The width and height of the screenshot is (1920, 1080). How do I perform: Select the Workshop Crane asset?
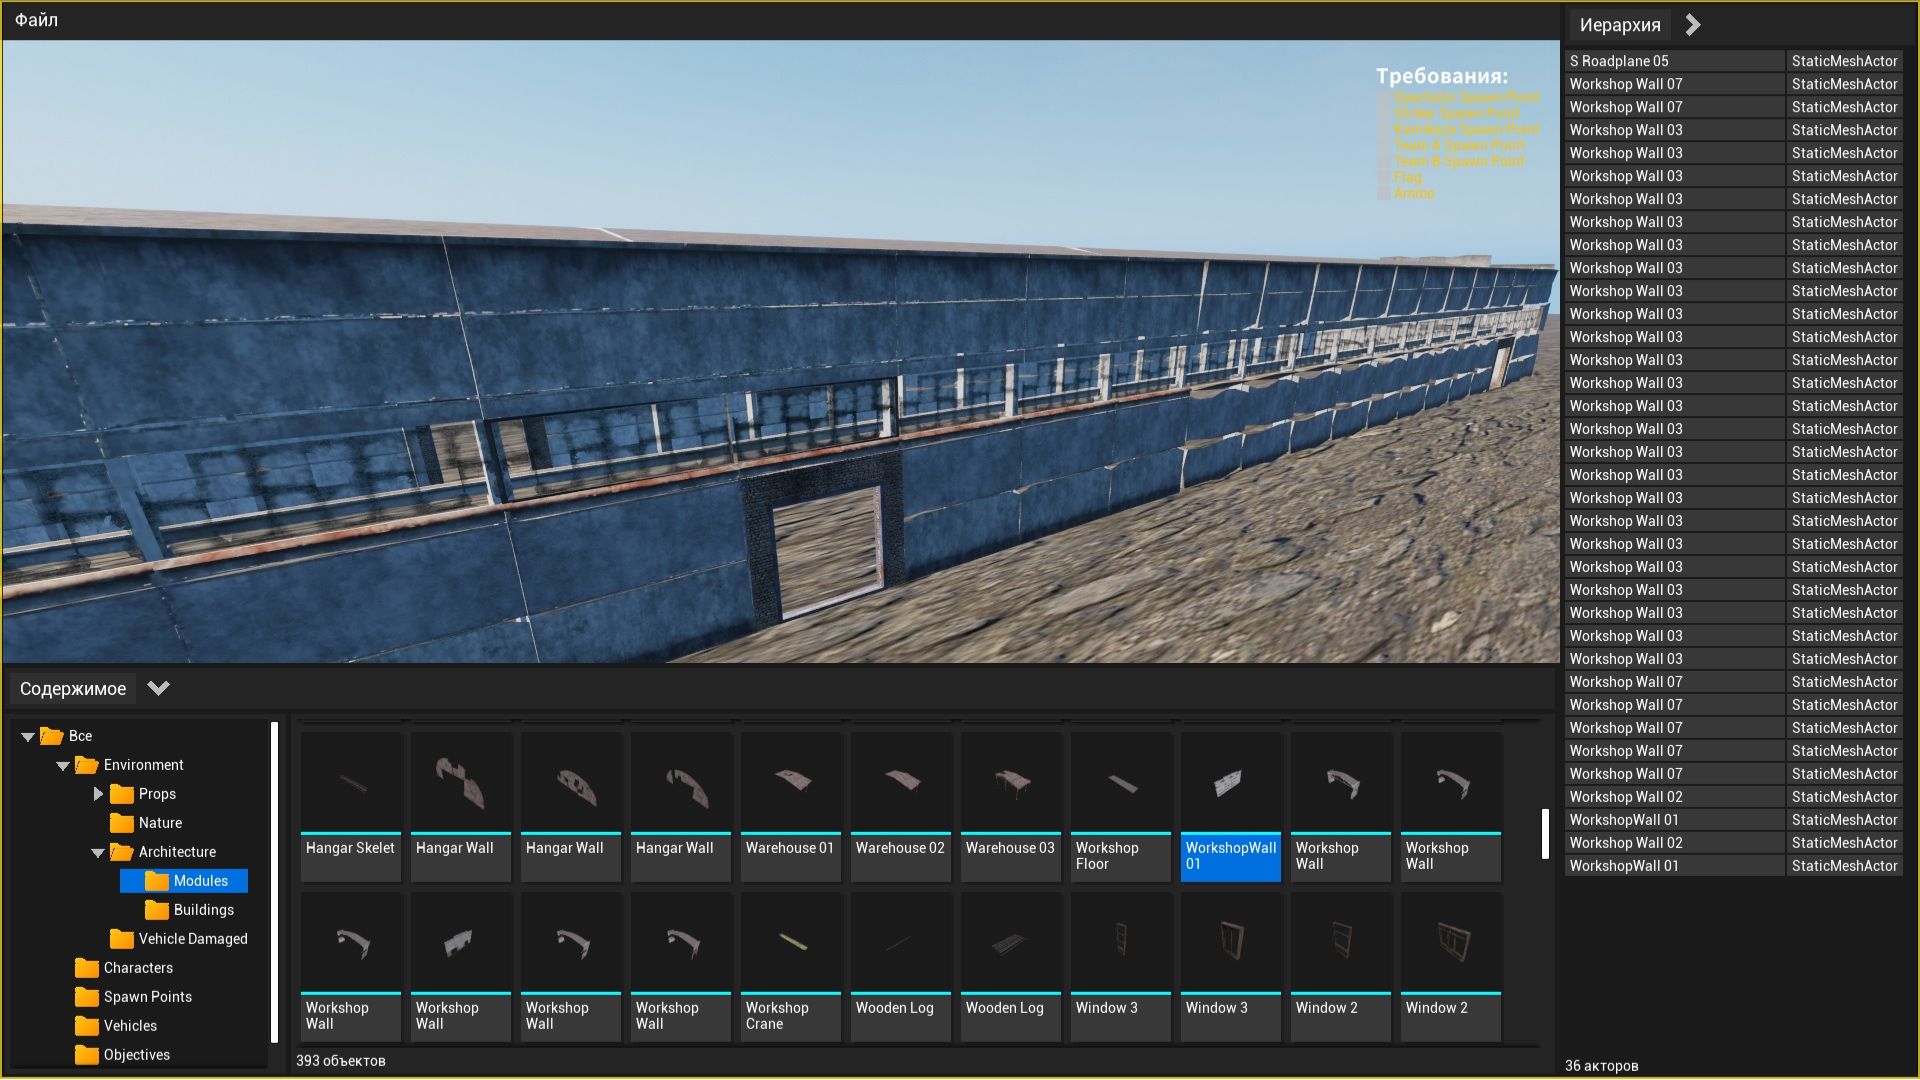(x=791, y=967)
